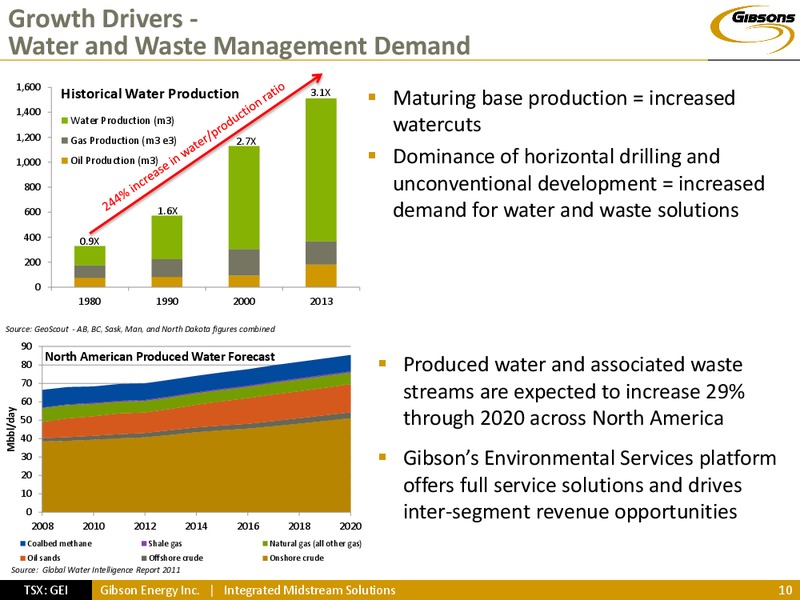This screenshot has width=800, height=600.
Task: Click the Oil sands legend swatch
Action: click(23, 558)
